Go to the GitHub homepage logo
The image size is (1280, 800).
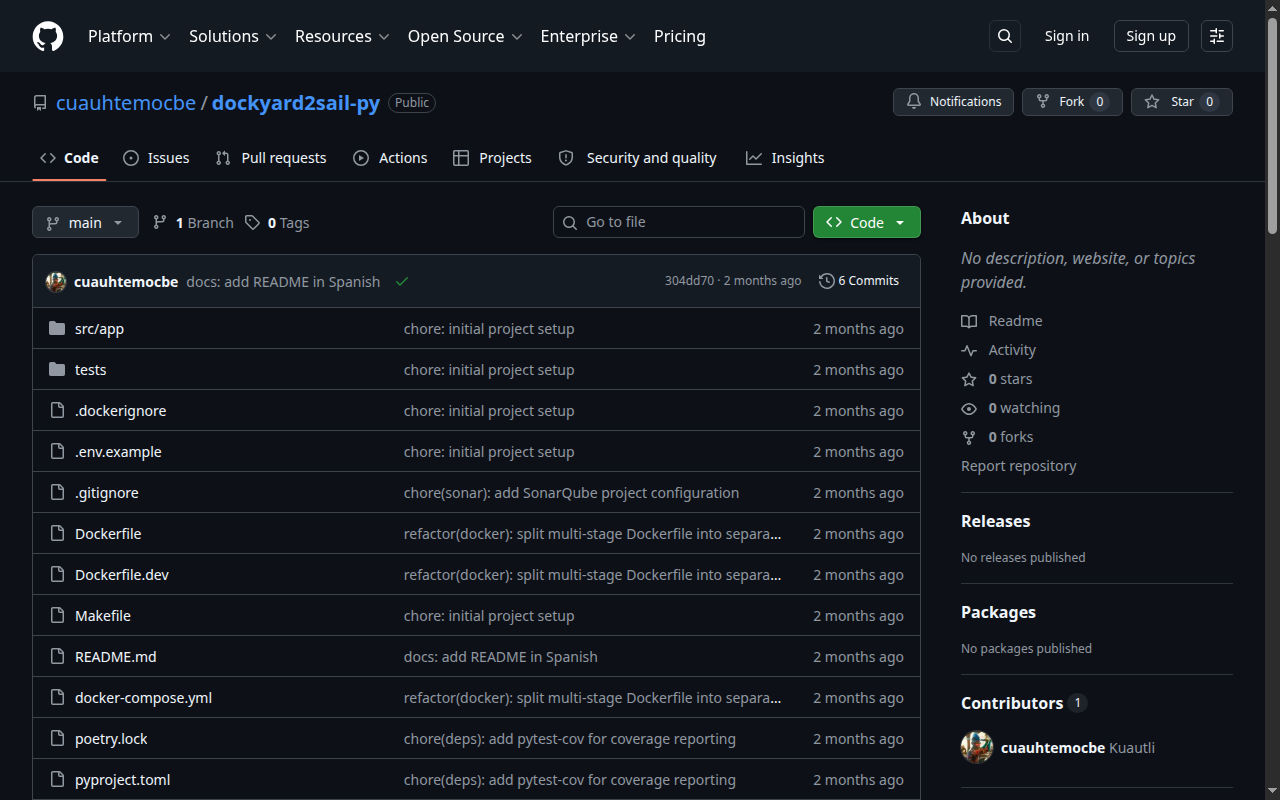point(48,36)
